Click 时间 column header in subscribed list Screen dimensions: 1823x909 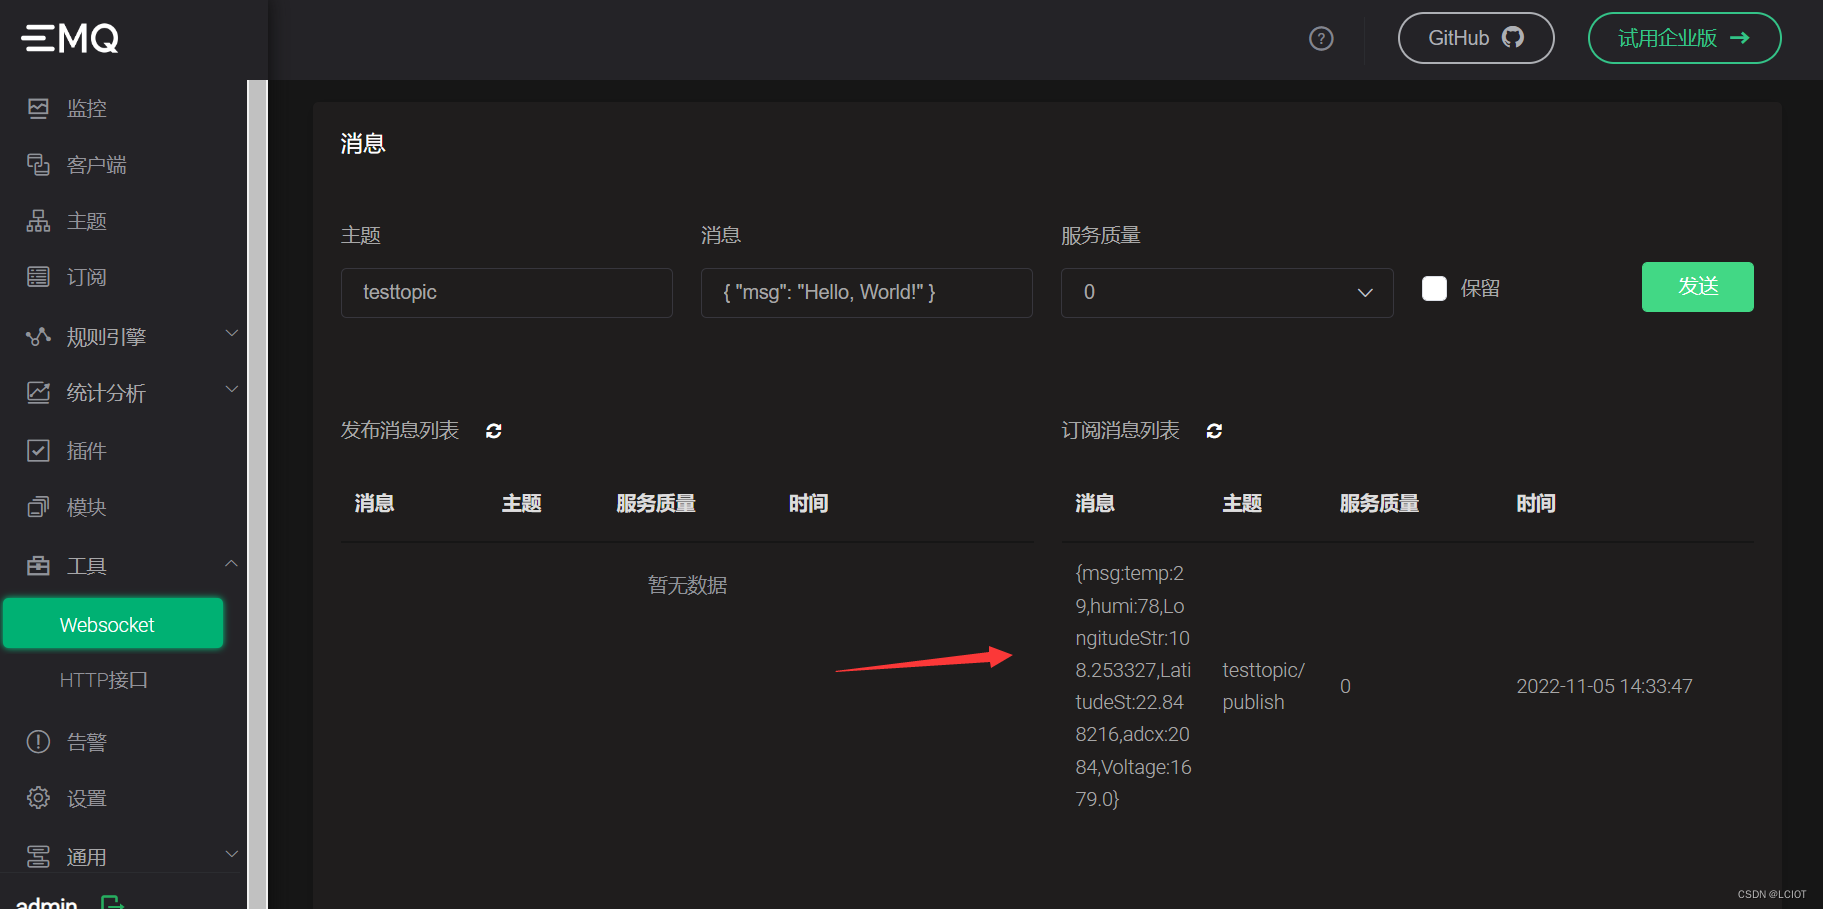pos(1536,503)
